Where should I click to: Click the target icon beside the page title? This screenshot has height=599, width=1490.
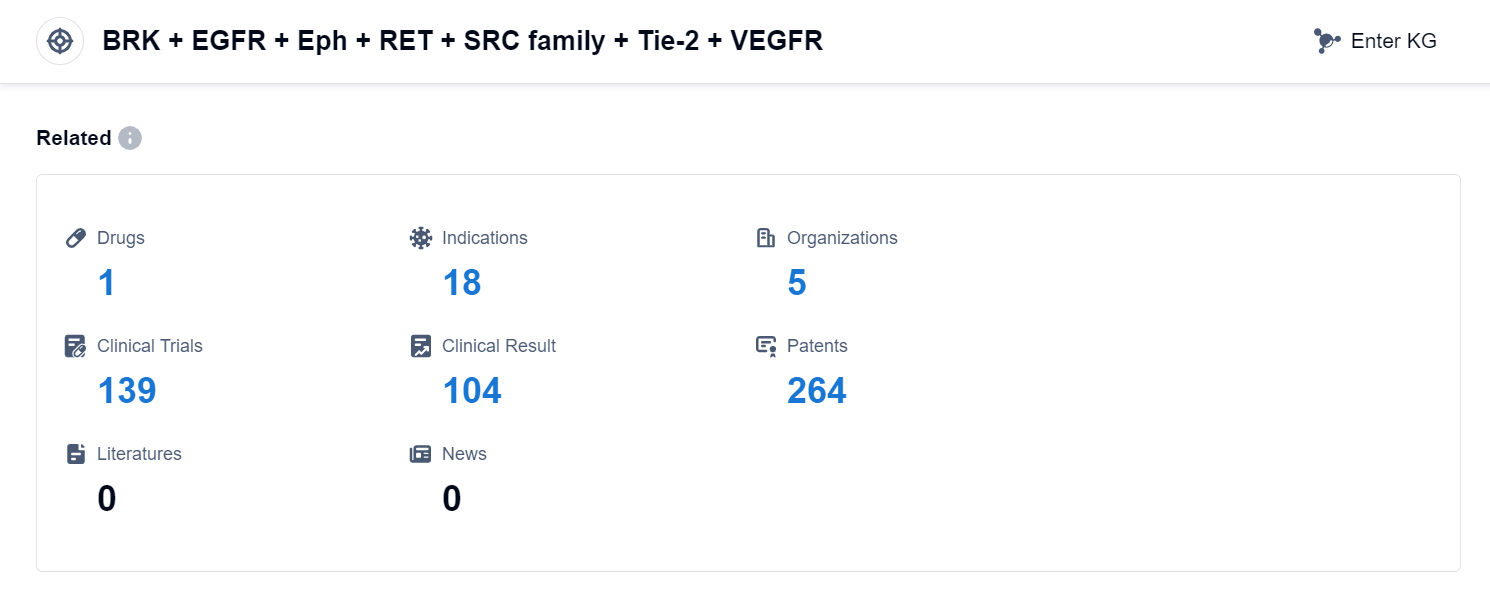(60, 41)
